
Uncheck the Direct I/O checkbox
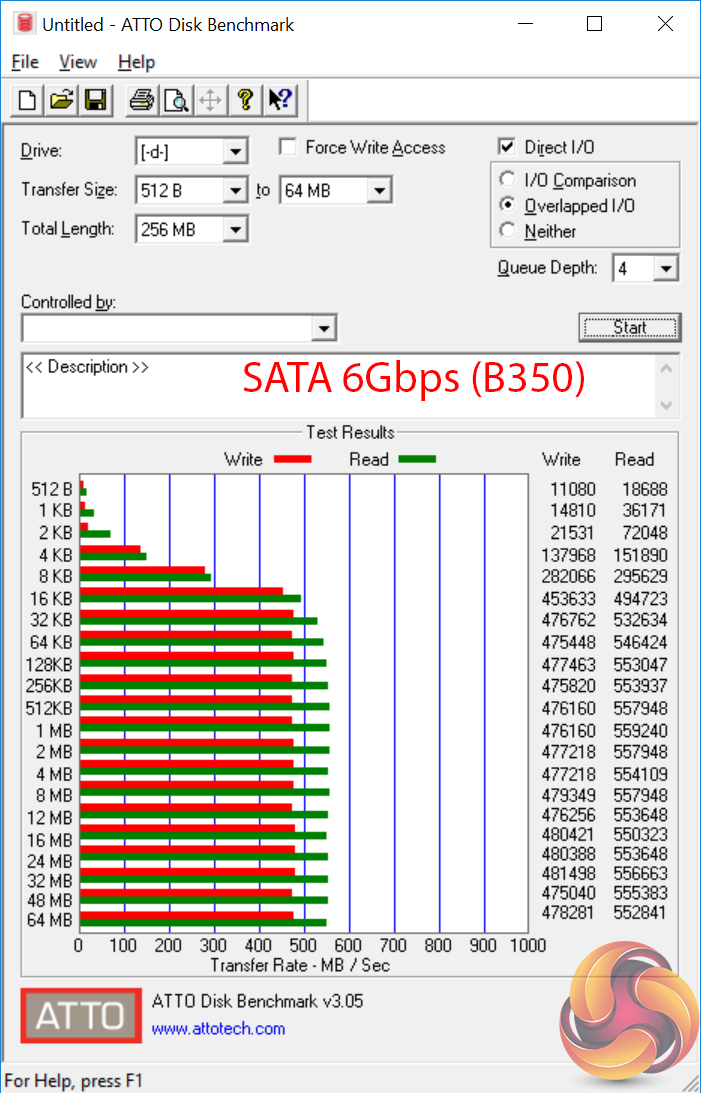click(x=507, y=147)
